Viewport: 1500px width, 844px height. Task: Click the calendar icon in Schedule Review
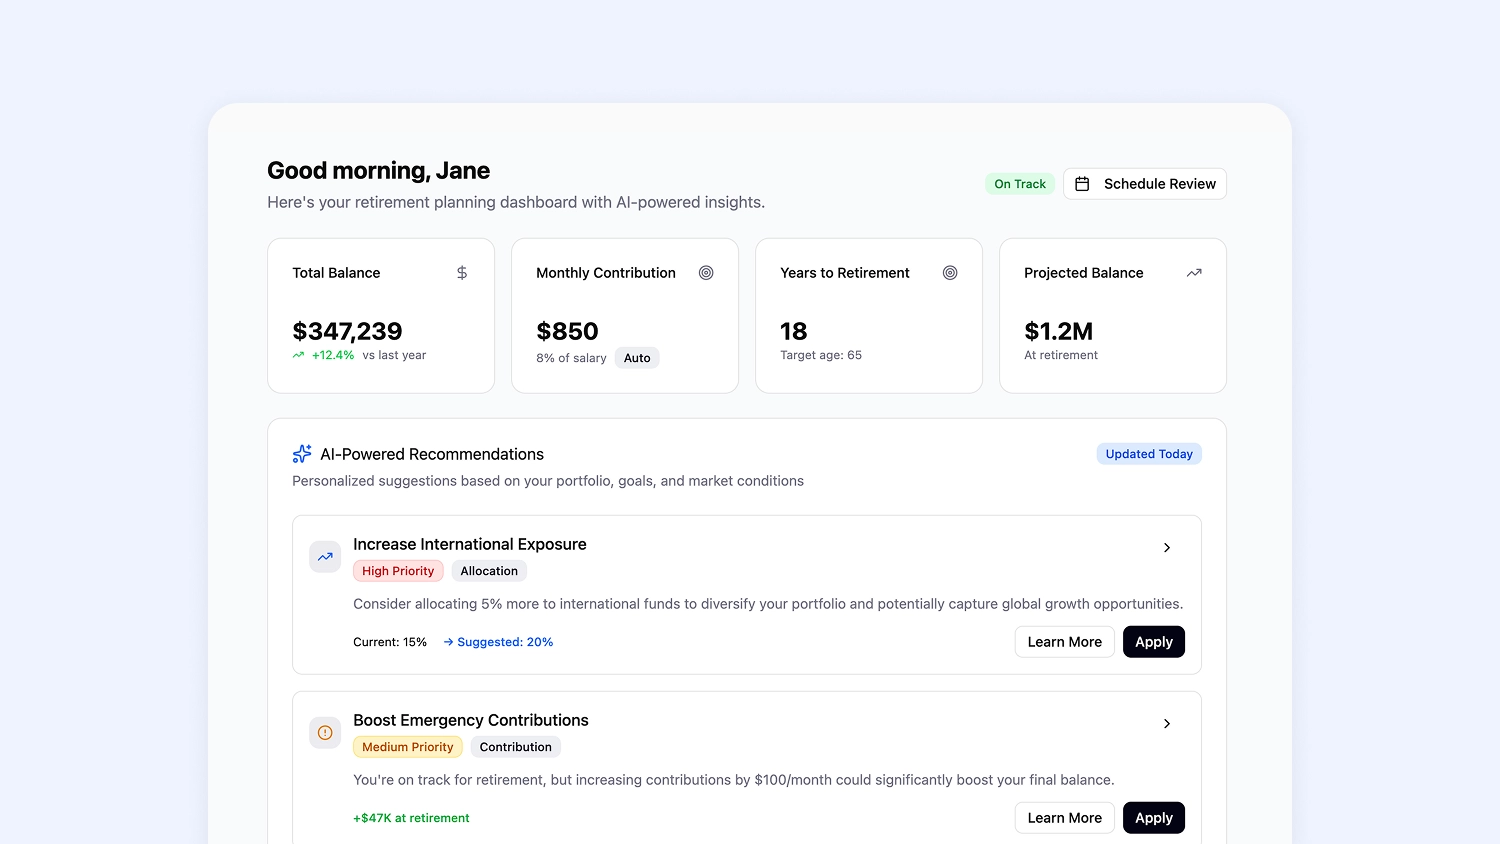pos(1082,184)
